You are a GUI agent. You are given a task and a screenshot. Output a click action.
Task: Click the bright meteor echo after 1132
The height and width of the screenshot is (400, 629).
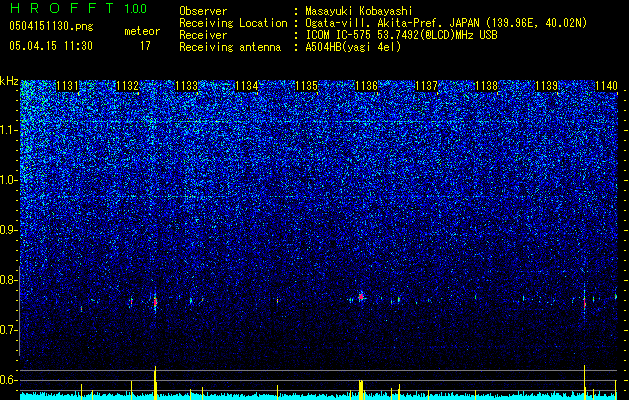[155, 302]
